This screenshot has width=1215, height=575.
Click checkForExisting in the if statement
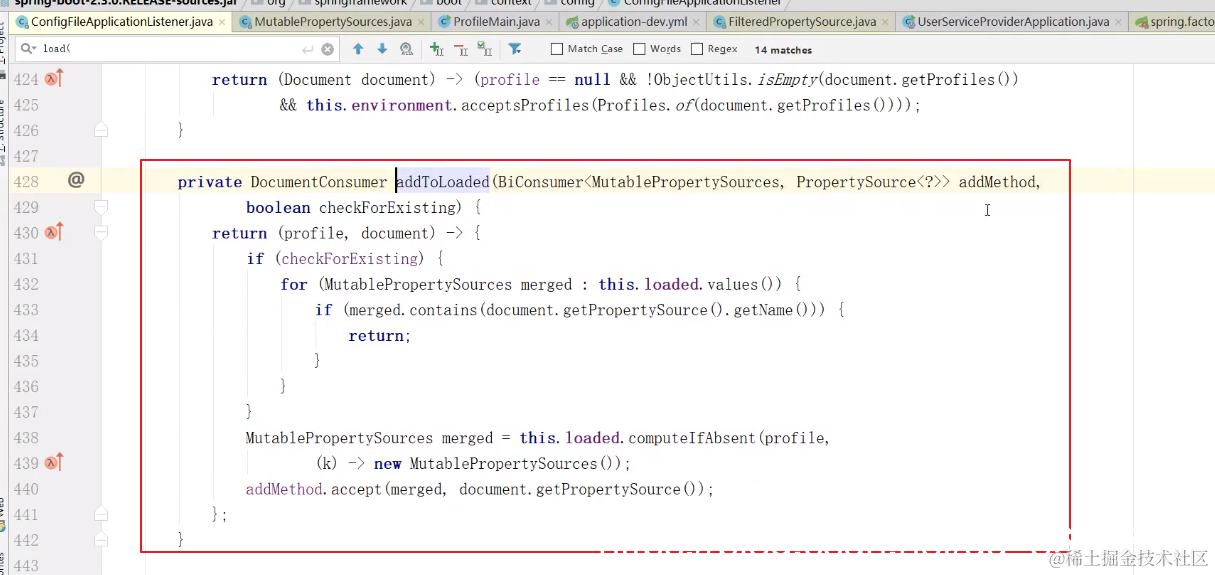point(348,259)
